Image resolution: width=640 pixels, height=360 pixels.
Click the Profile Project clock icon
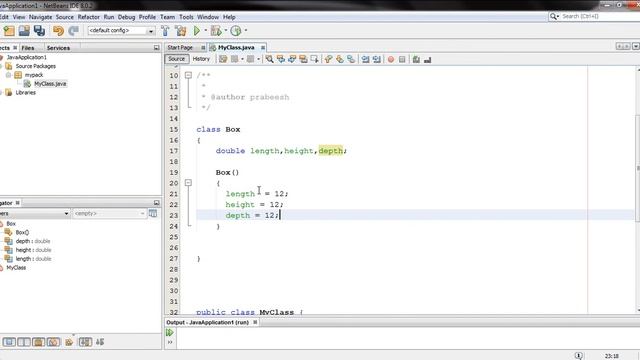tap(236, 31)
